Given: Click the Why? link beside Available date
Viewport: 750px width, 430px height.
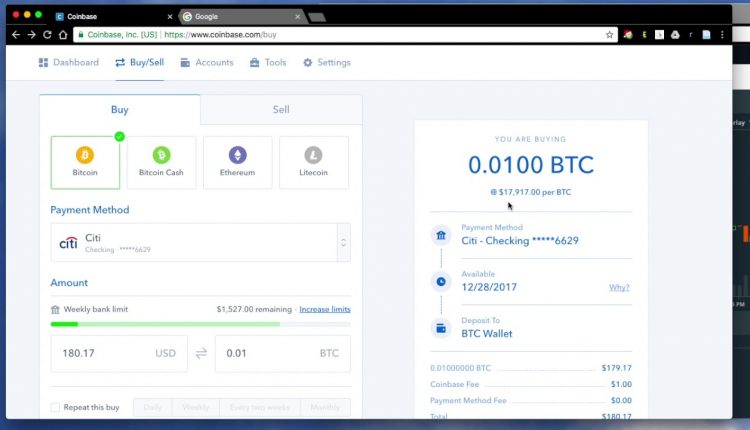Looking at the screenshot, I should (x=619, y=287).
